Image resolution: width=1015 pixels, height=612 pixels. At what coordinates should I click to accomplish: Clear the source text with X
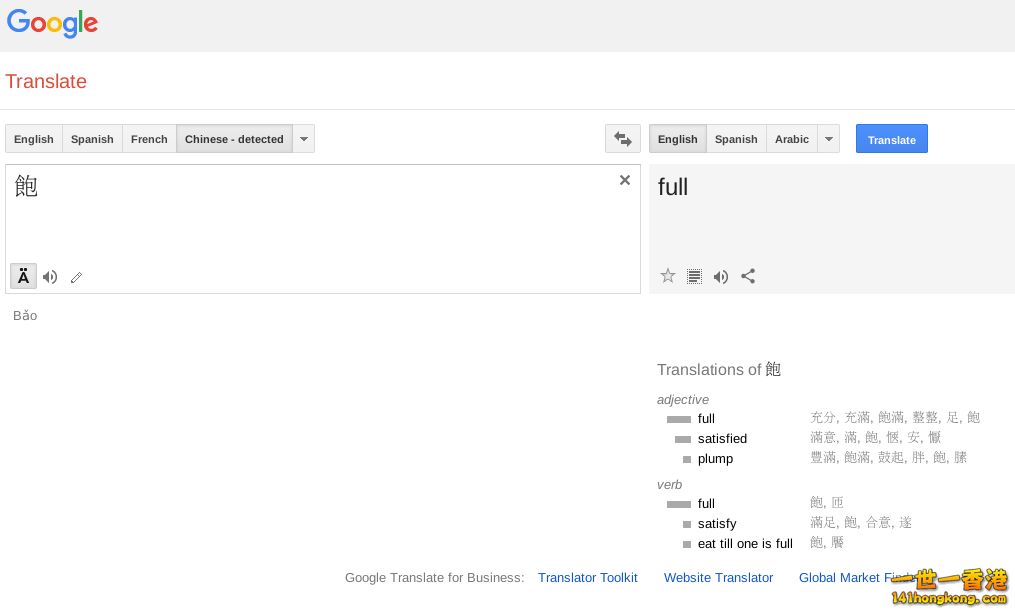pyautogui.click(x=625, y=180)
